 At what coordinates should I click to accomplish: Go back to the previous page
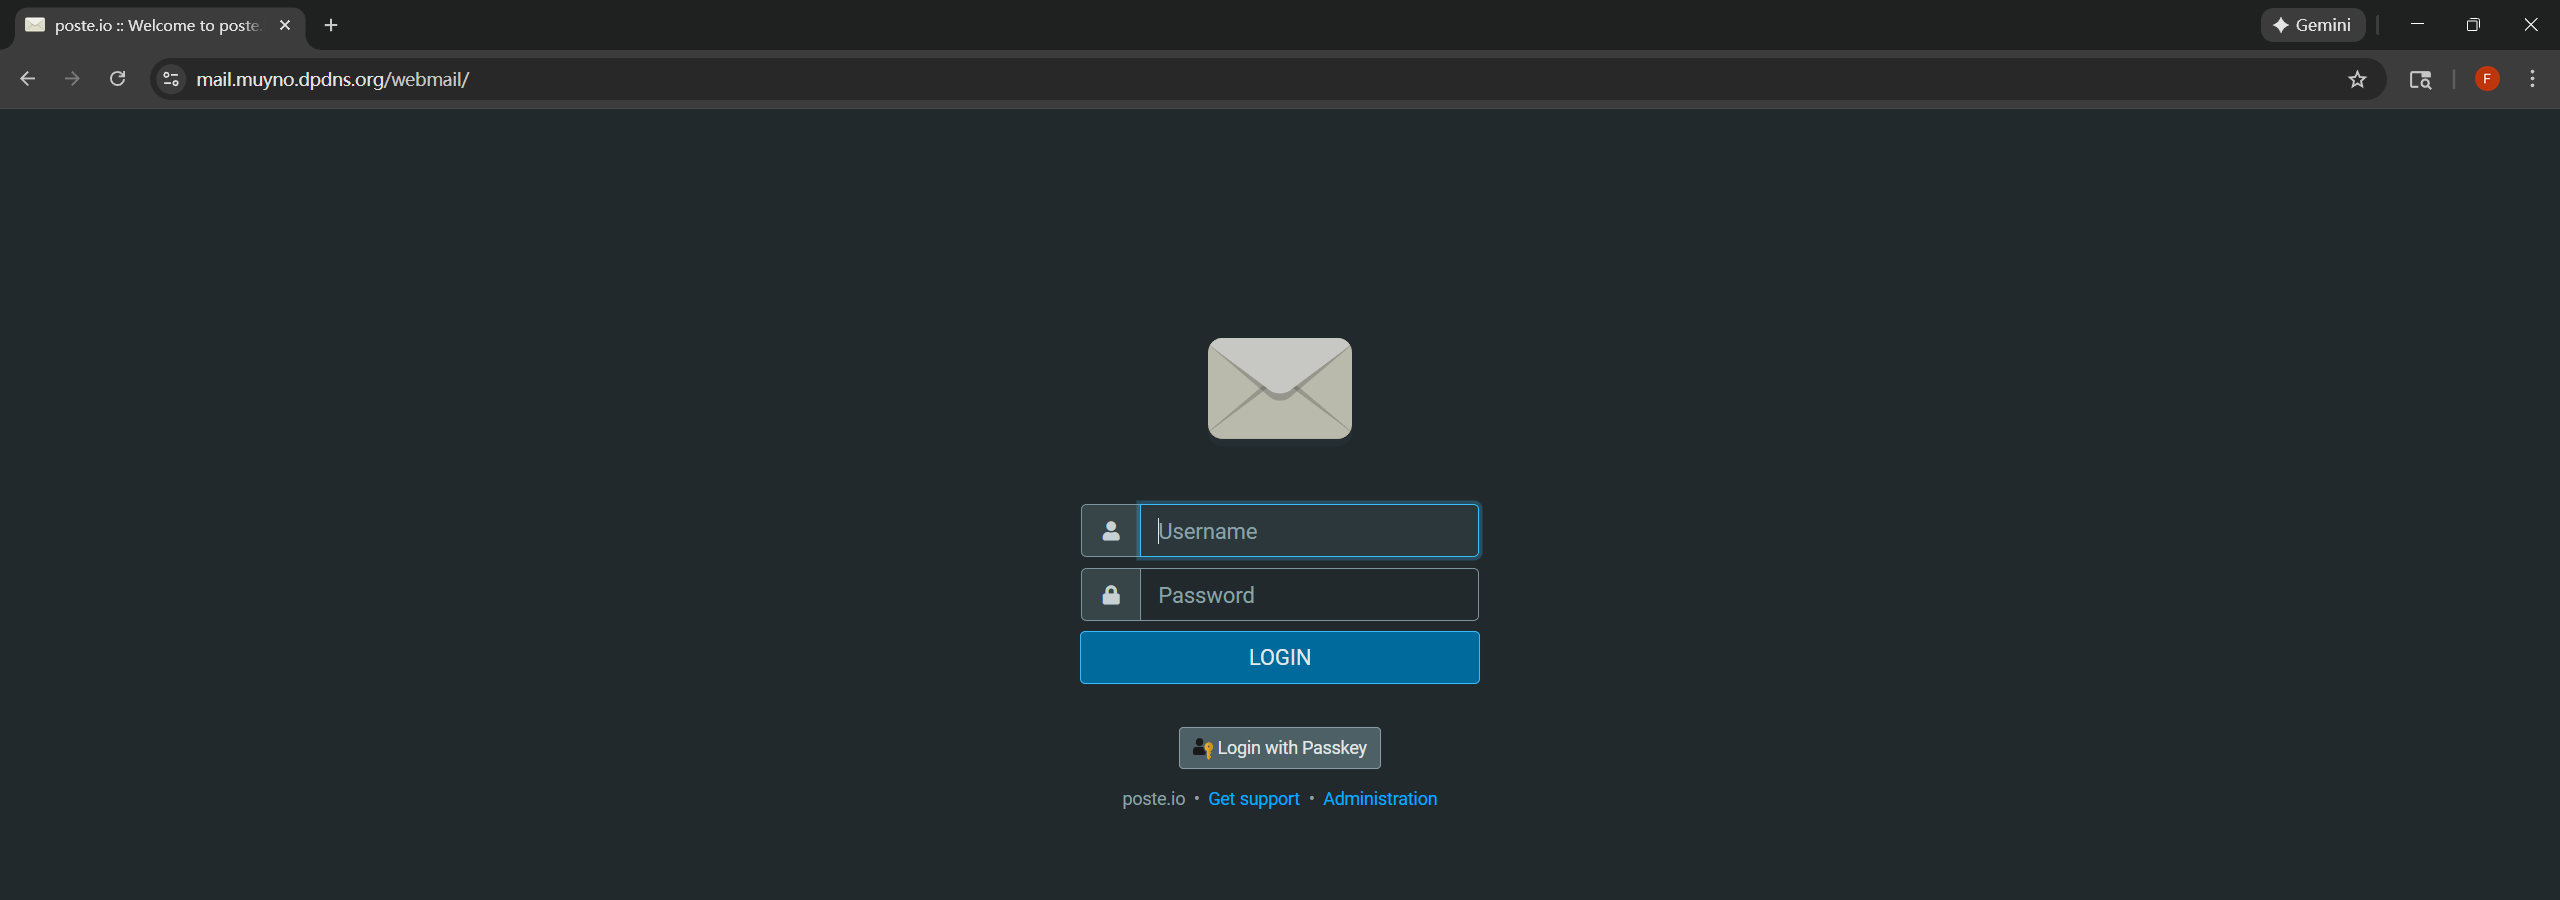(x=28, y=79)
